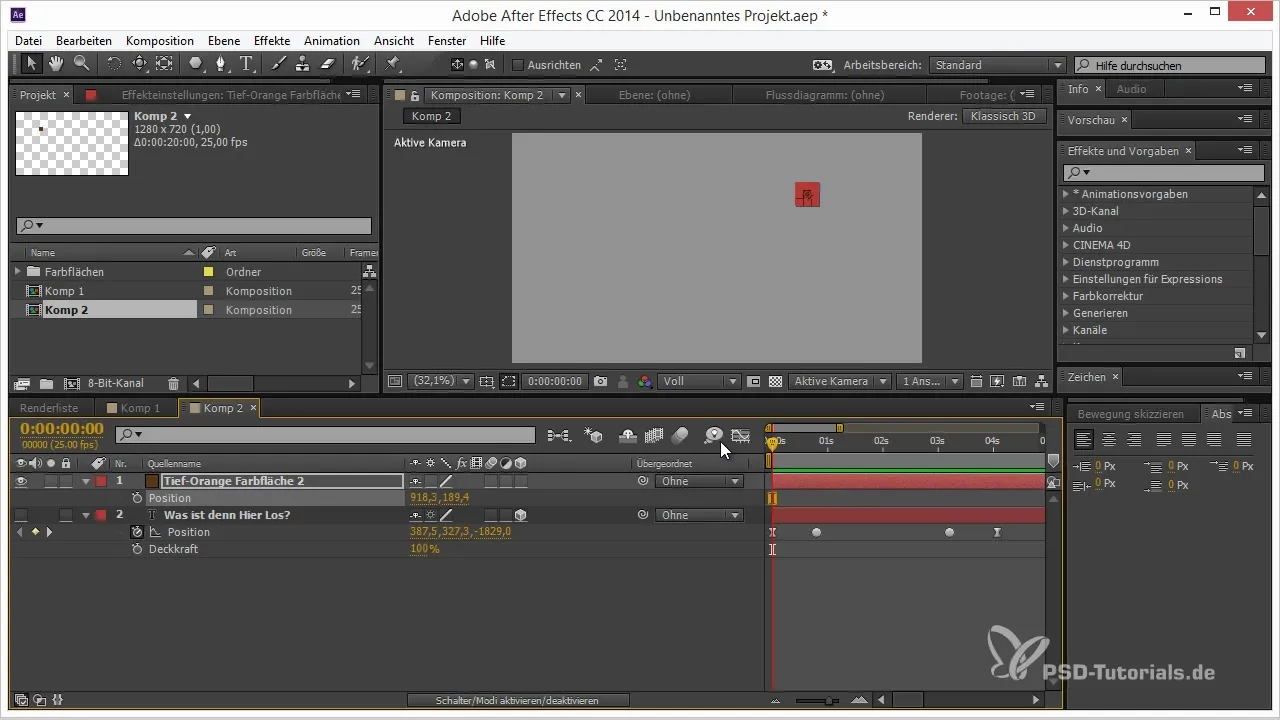Click the yellow label swatch of Farbflächen

click(209, 271)
